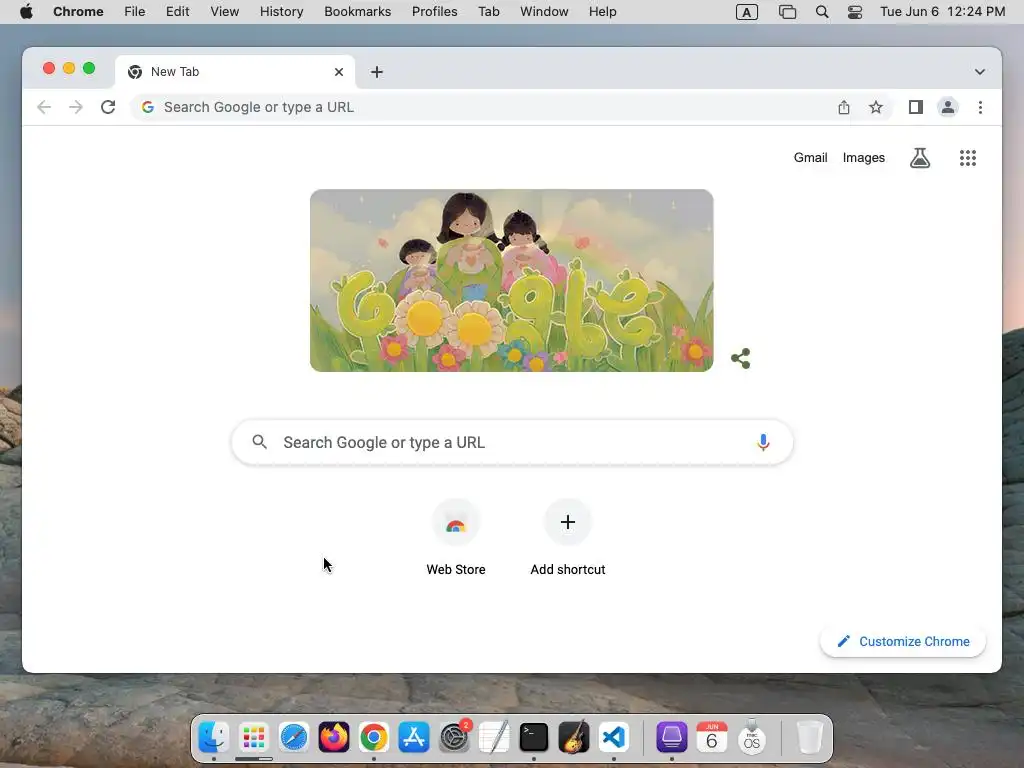The height and width of the screenshot is (768, 1024).
Task: Open Firefox from the Dock
Action: tap(334, 737)
